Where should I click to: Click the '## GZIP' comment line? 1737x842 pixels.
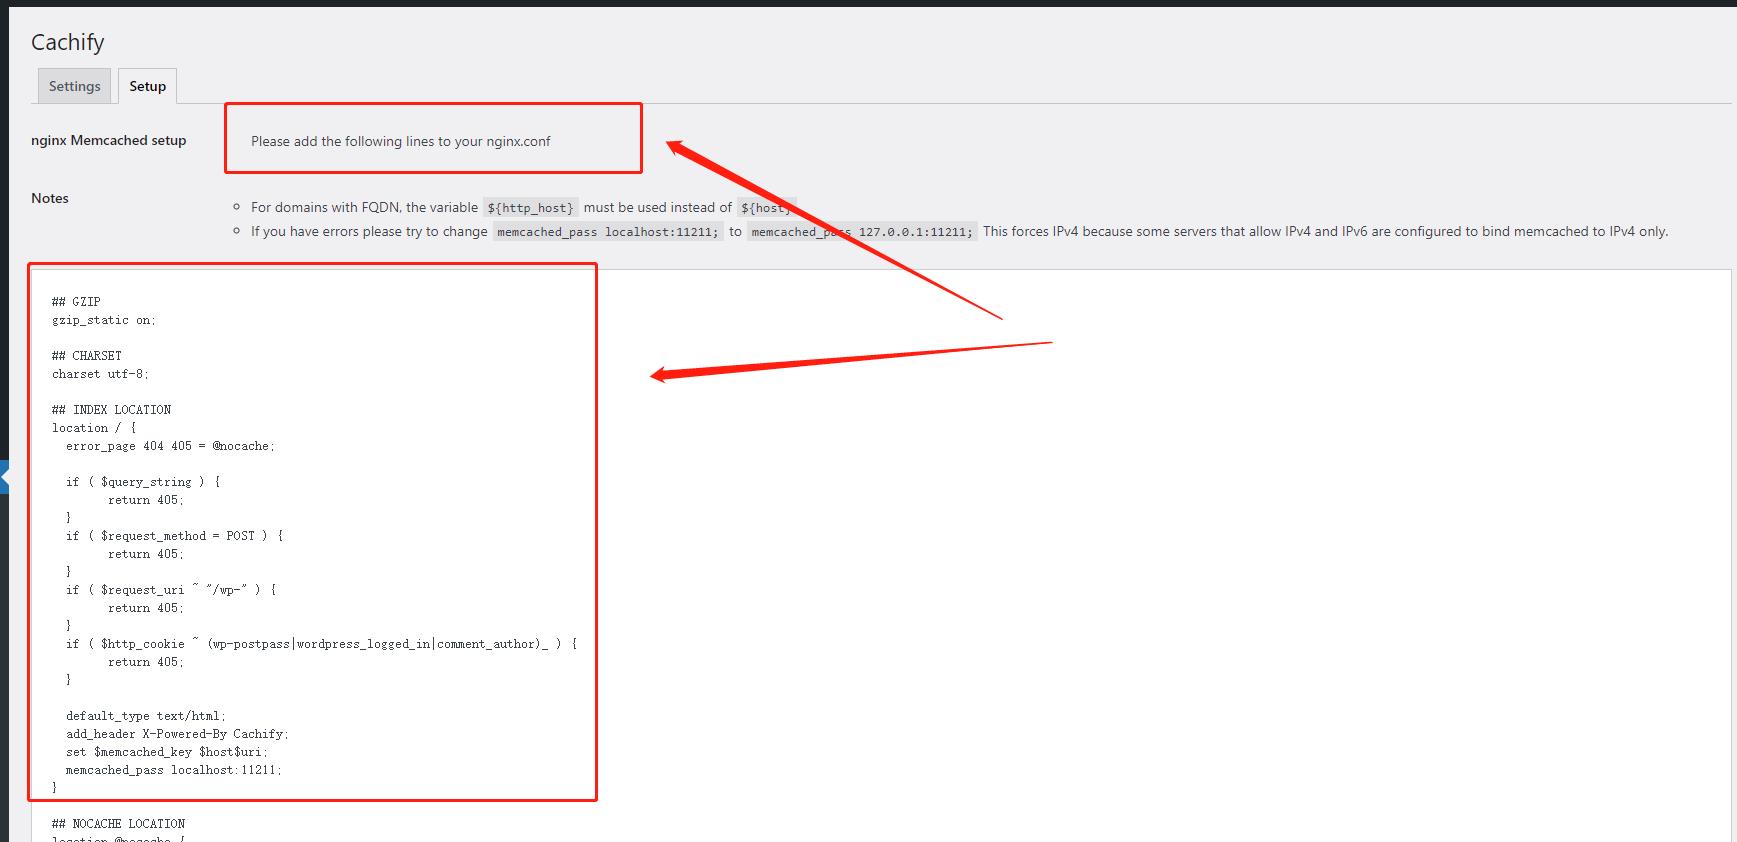pyautogui.click(x=76, y=302)
